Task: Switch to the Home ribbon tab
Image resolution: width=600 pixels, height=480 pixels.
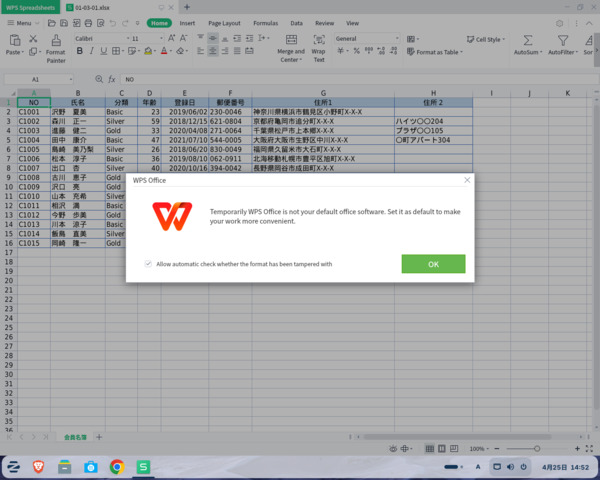Action: pyautogui.click(x=159, y=23)
